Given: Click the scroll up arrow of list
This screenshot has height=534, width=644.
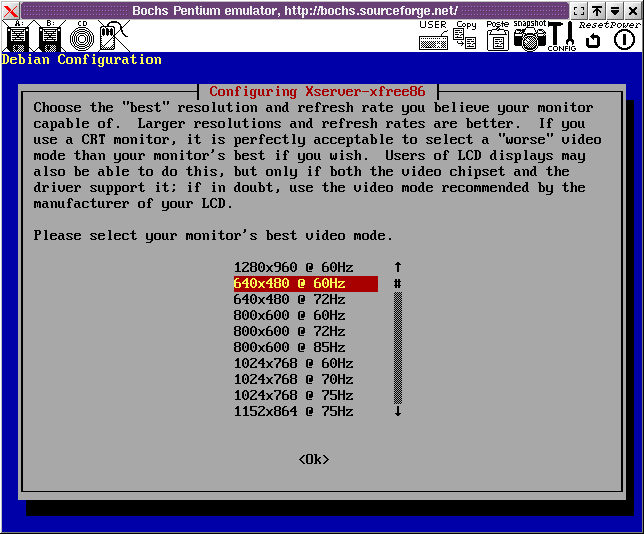Looking at the screenshot, I should [397, 267].
